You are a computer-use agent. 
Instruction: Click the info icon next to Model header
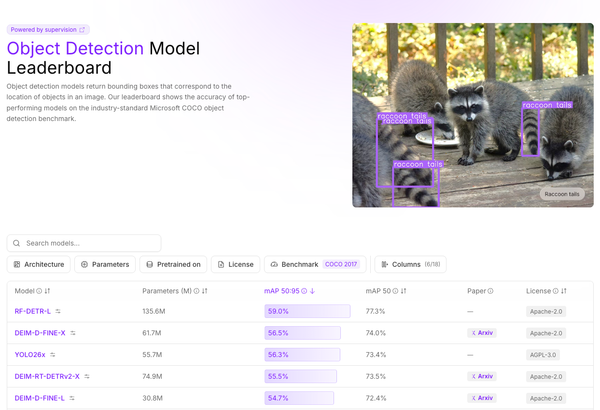coord(39,291)
